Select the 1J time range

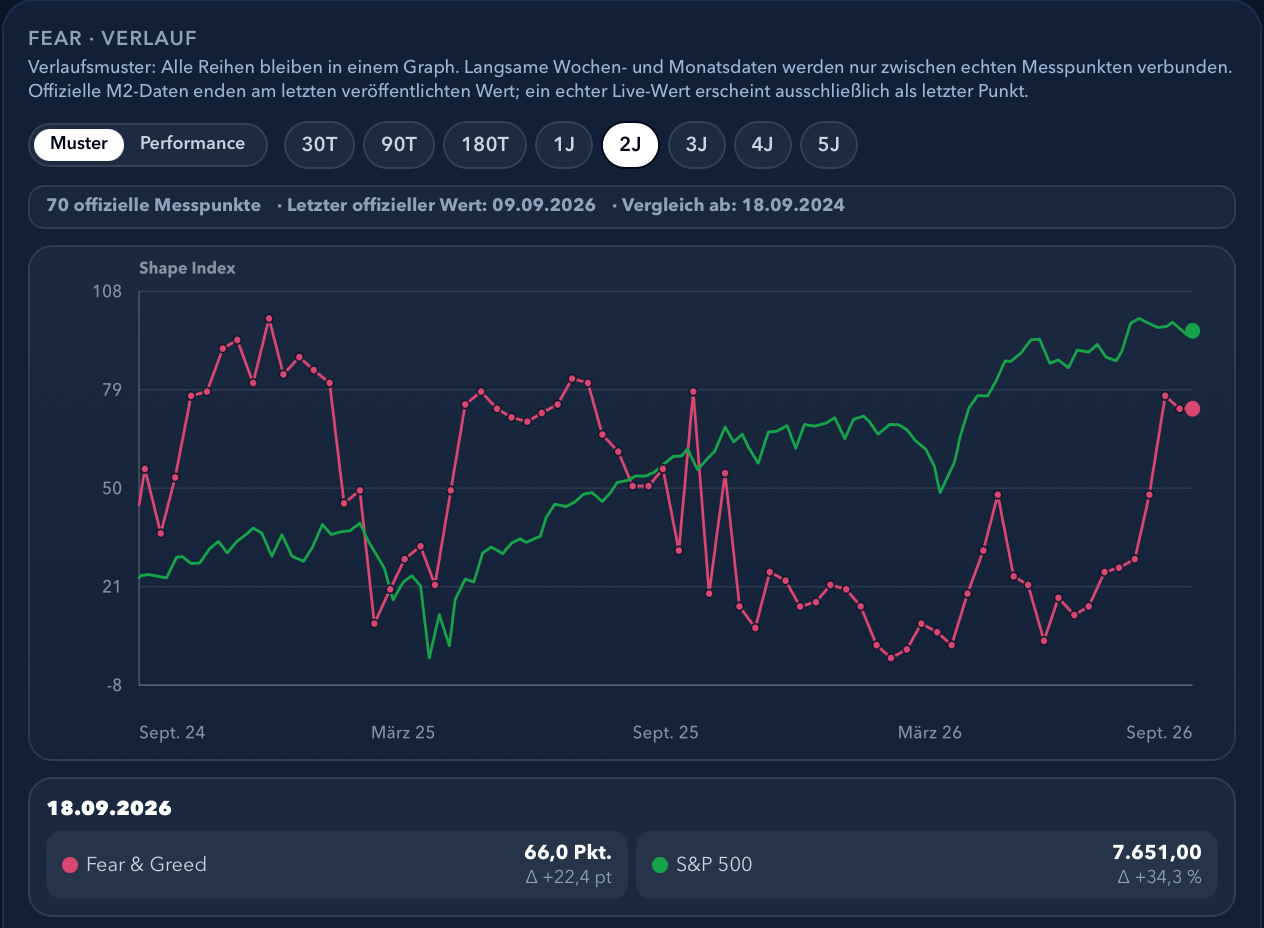(564, 145)
